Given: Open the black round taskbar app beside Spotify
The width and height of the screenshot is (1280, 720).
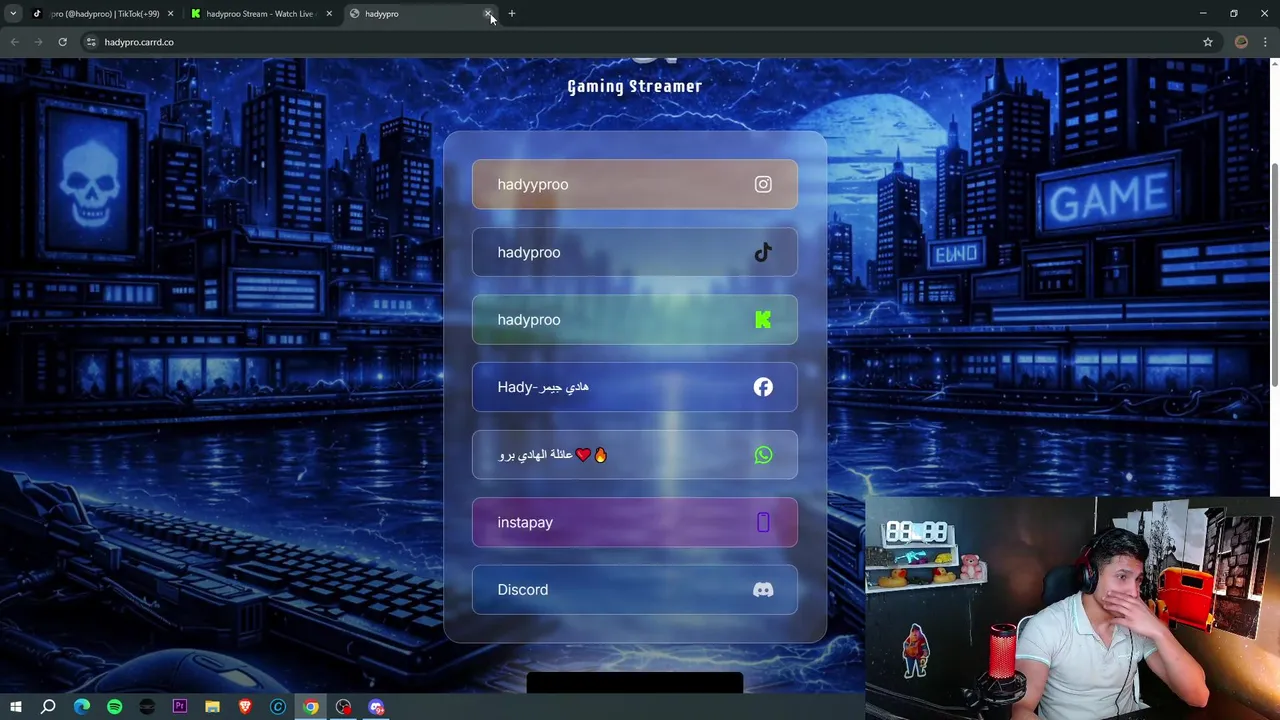Looking at the screenshot, I should point(147,707).
